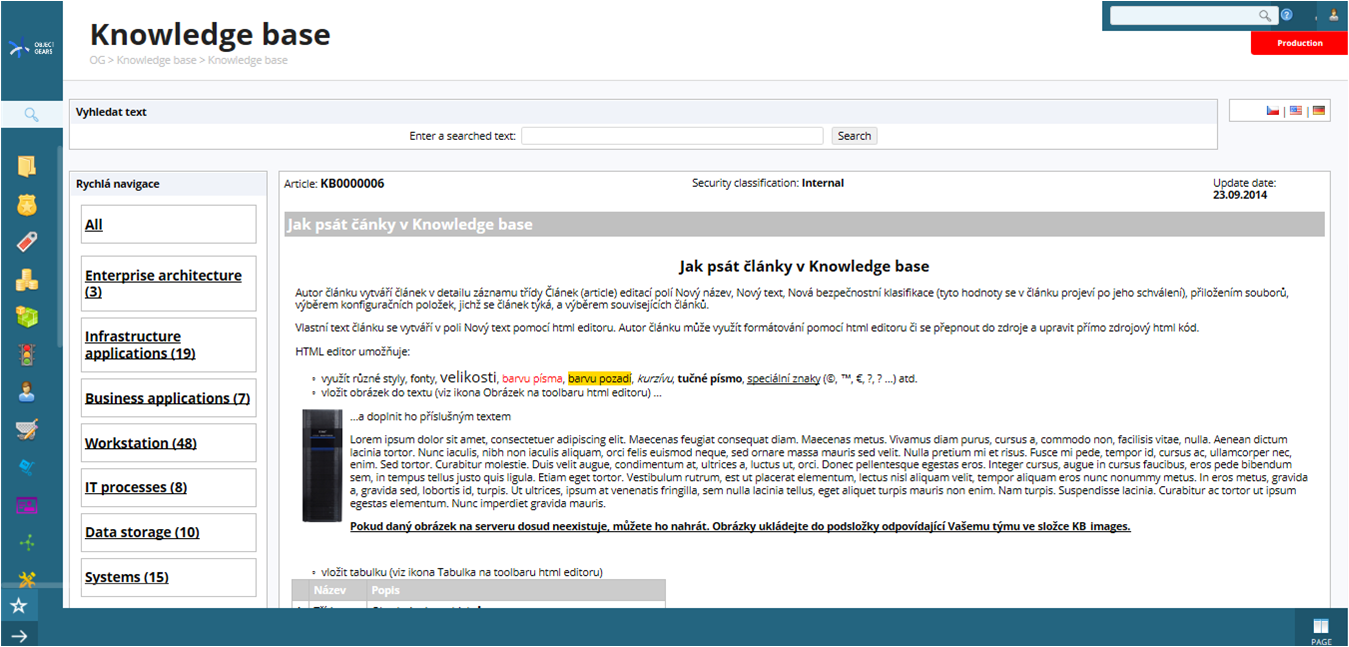Image resolution: width=1349 pixels, height=647 pixels.
Task: Open the blue tilted icon in sidebar
Action: [x=27, y=467]
